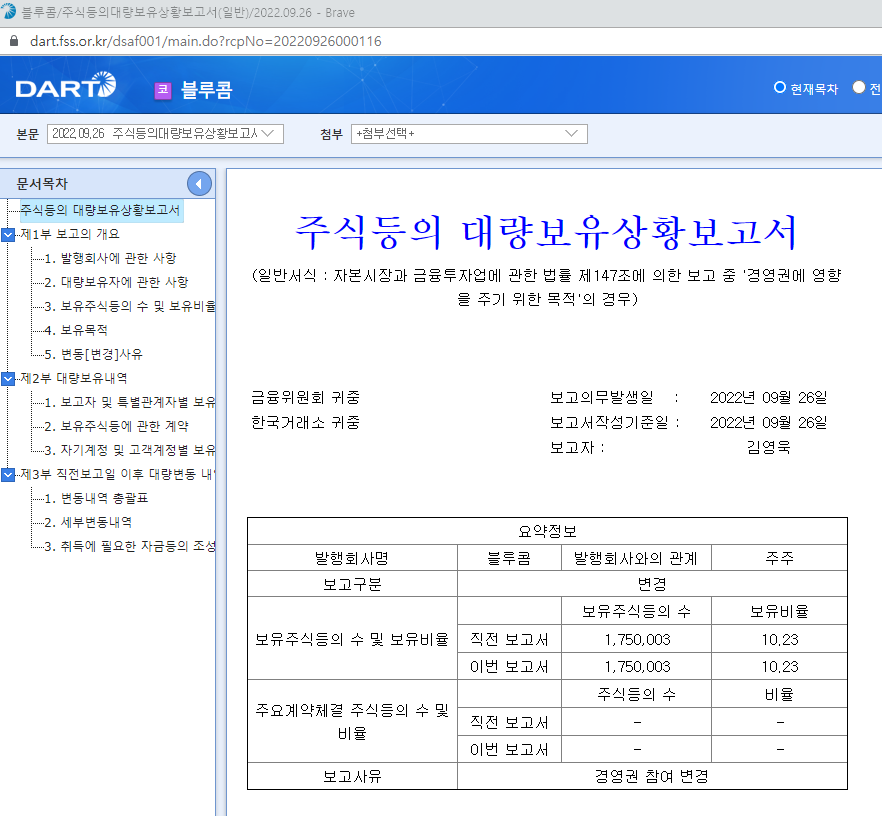This screenshot has width=882, height=816.
Task: Click the 요약정보 table header
Action: pyautogui.click(x=547, y=531)
